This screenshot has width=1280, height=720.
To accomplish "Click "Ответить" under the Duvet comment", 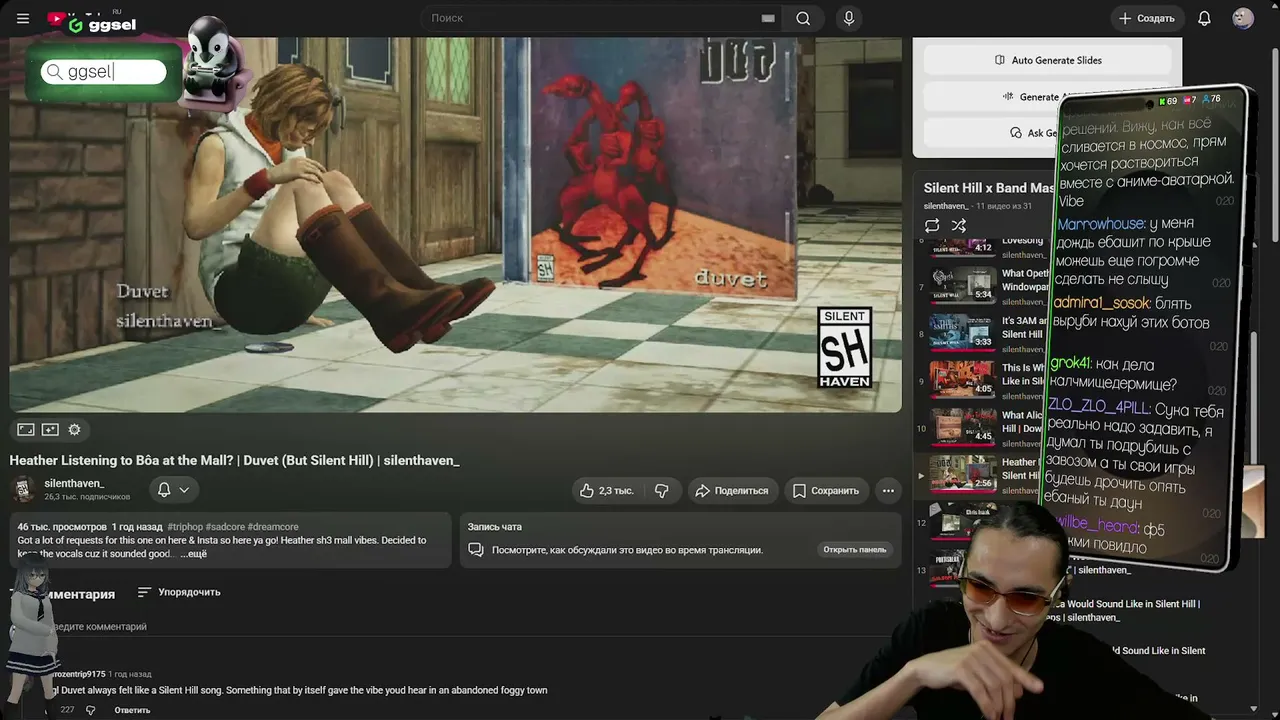I will tap(132, 710).
